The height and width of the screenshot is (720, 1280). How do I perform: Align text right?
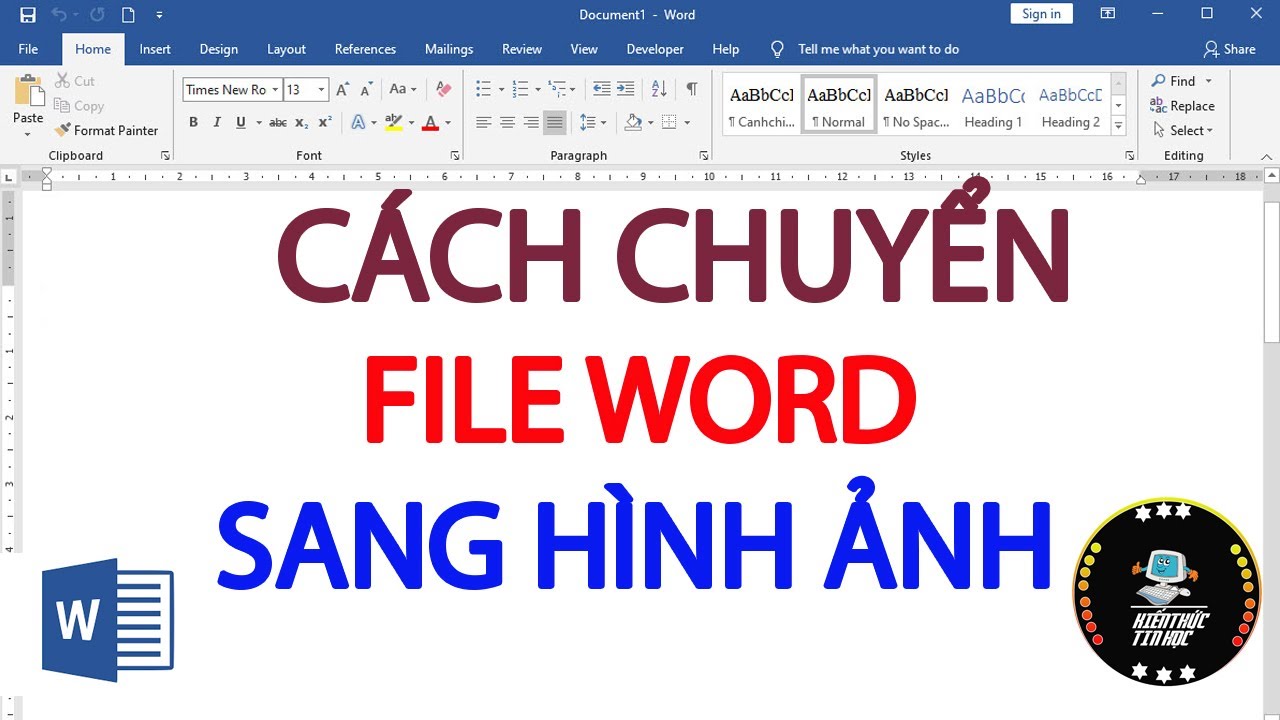(531, 122)
